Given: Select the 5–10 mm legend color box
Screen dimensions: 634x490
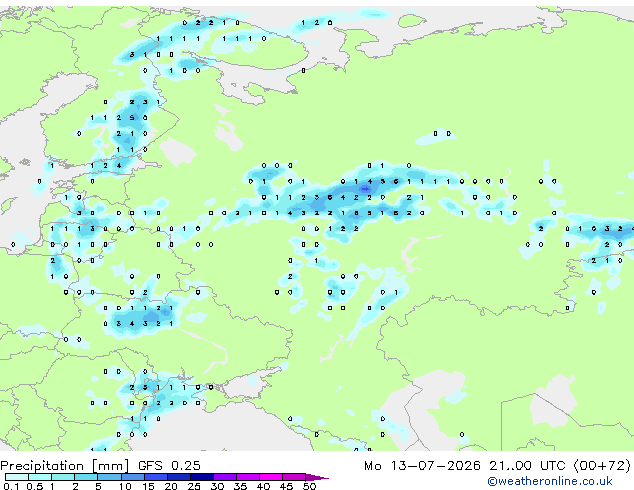Looking at the screenshot, I should tap(109, 477).
